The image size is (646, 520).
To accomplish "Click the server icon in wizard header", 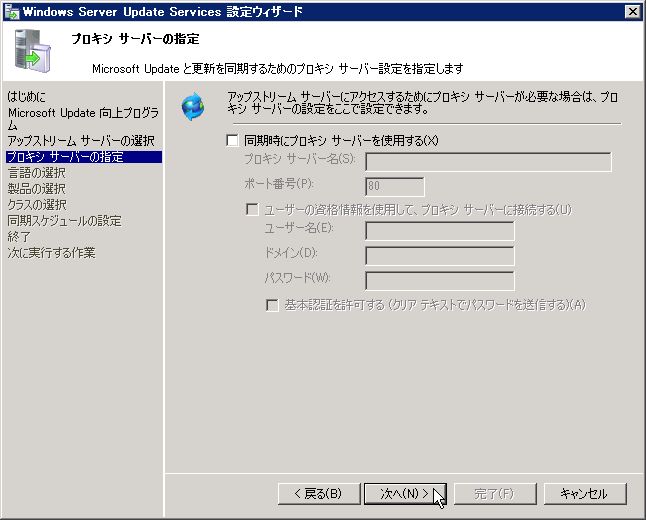I will tap(33, 51).
